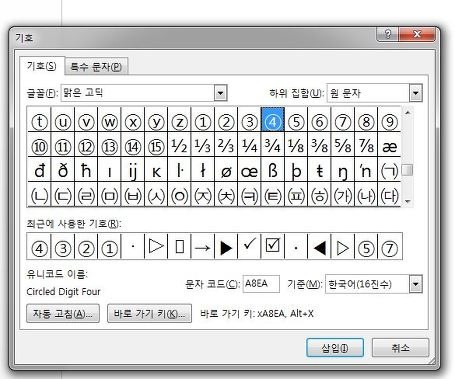
Task: Choose circled digit ⑥ in symbol grid
Action: click(319, 120)
